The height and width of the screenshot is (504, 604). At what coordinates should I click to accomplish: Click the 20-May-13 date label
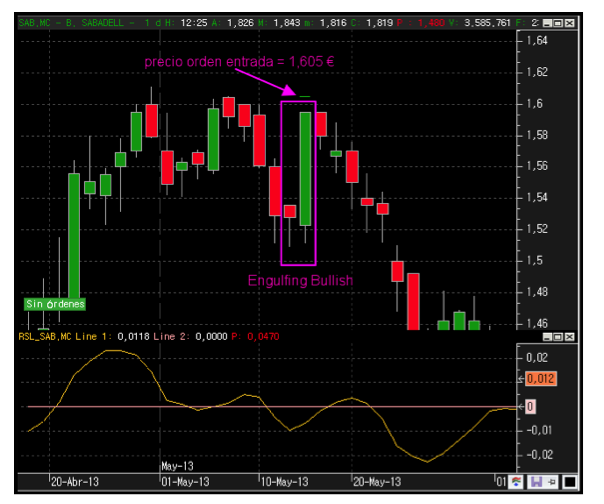(x=377, y=482)
